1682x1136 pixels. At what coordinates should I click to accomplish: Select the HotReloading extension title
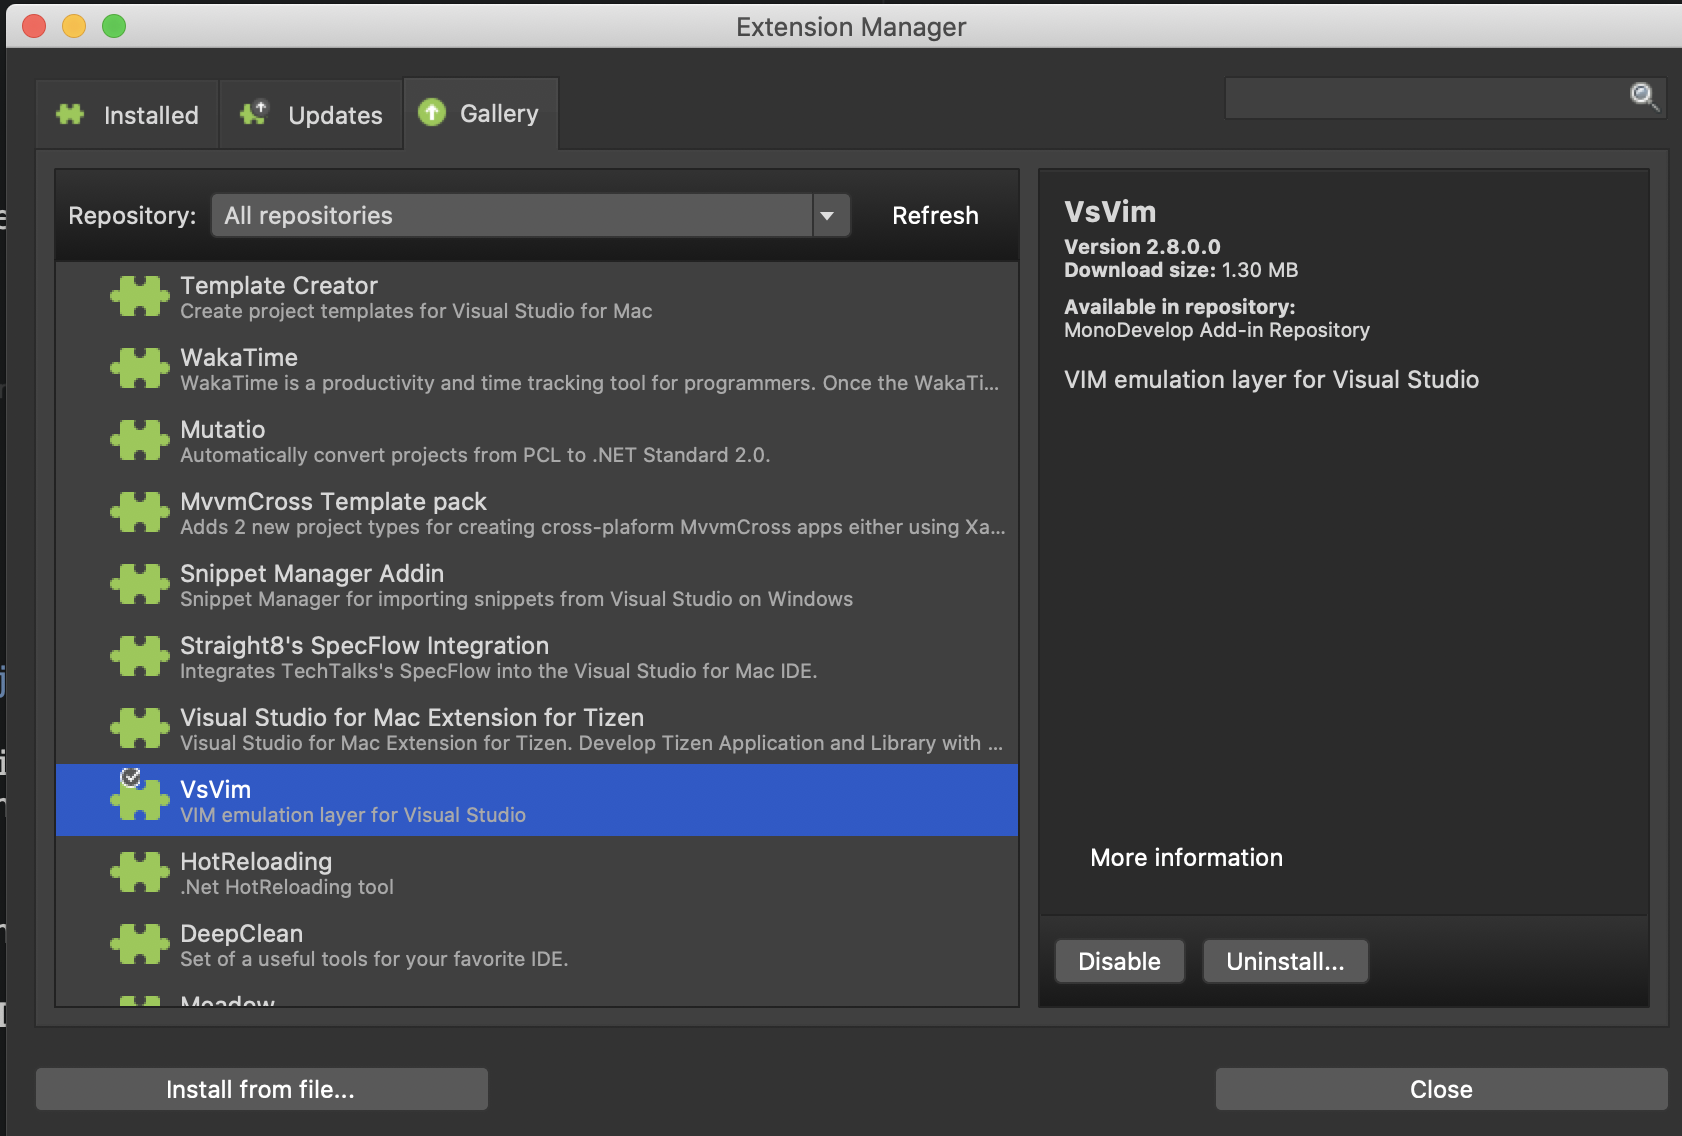coord(256,861)
